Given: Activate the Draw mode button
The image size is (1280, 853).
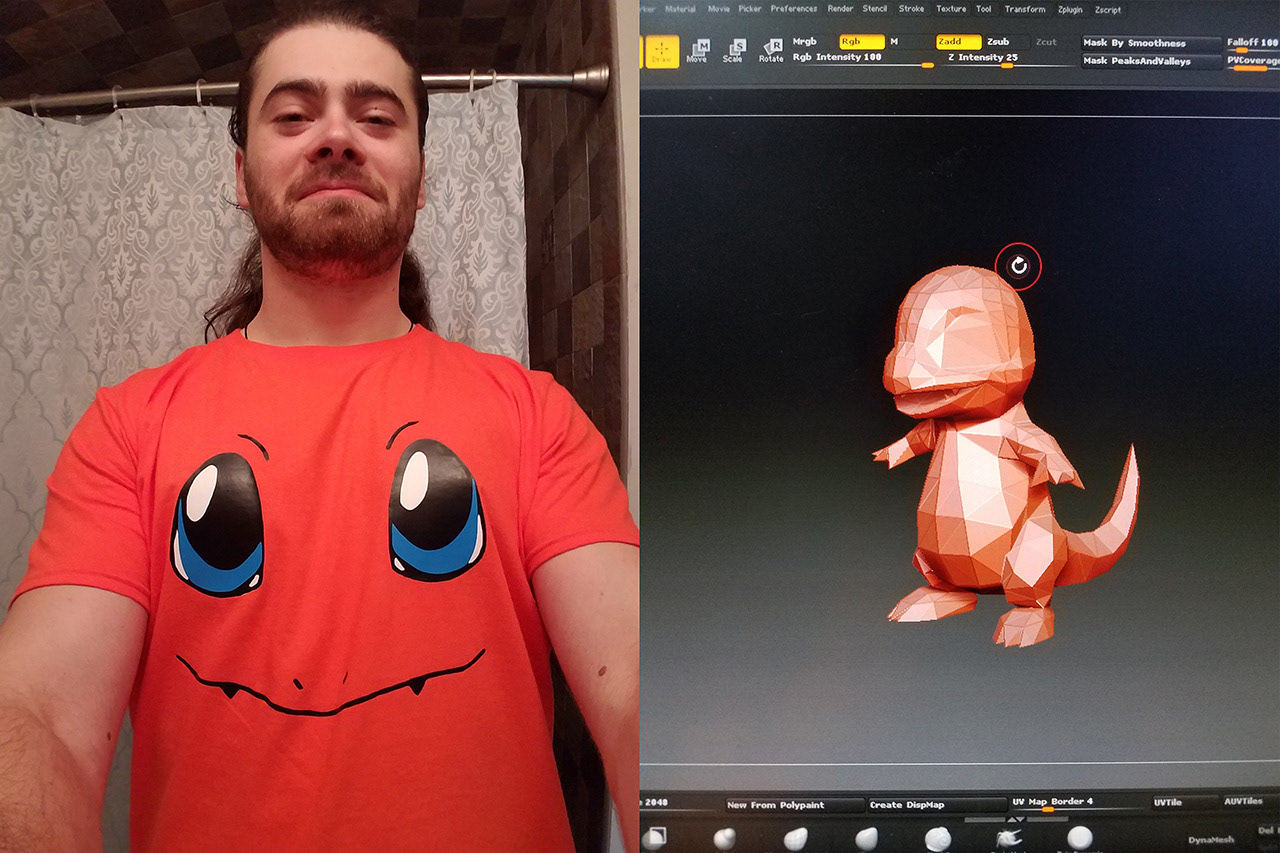Looking at the screenshot, I should (661, 52).
